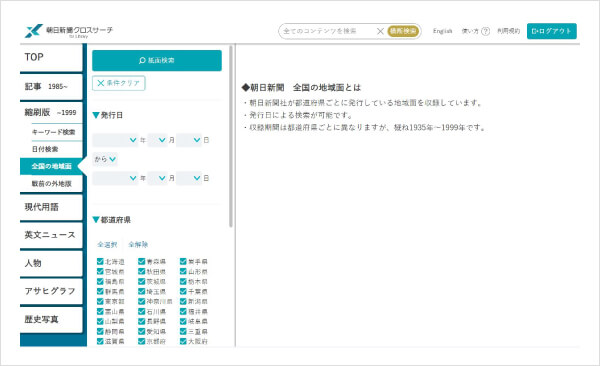Open the 現代用語 sidebar tab
Viewport: 600px width, 366px height.
(x=51, y=207)
